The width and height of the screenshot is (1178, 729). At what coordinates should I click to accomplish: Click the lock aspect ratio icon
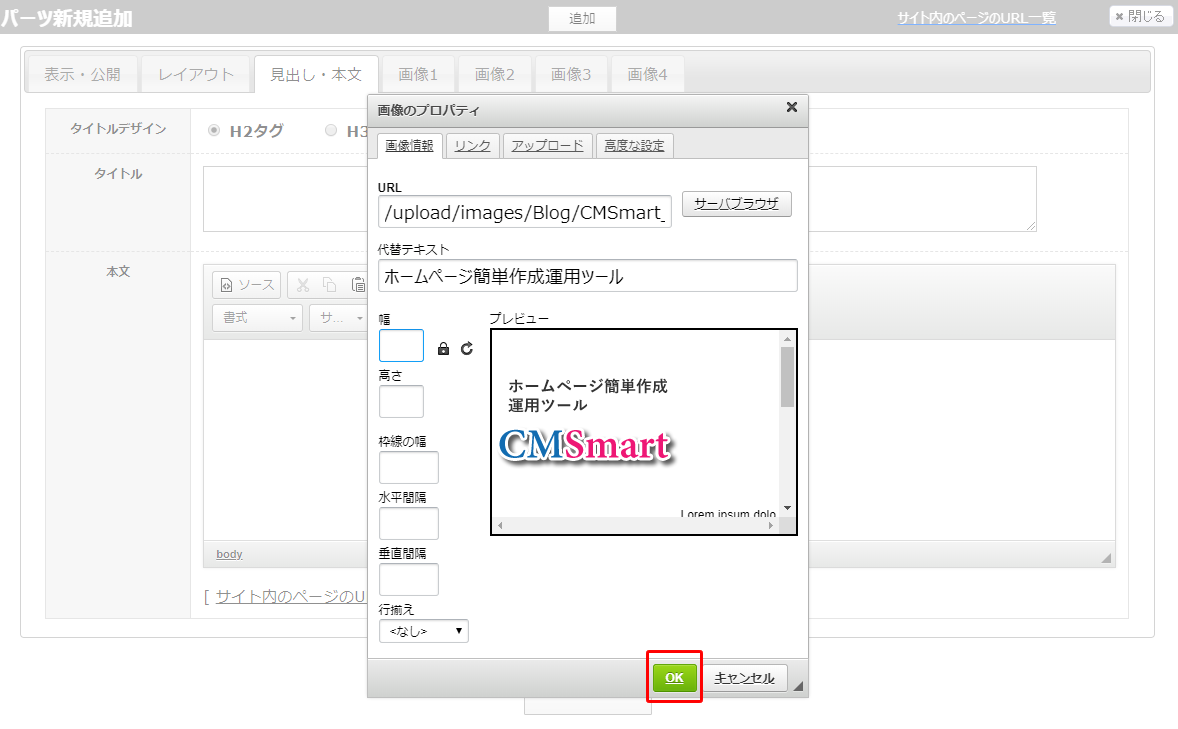point(444,349)
